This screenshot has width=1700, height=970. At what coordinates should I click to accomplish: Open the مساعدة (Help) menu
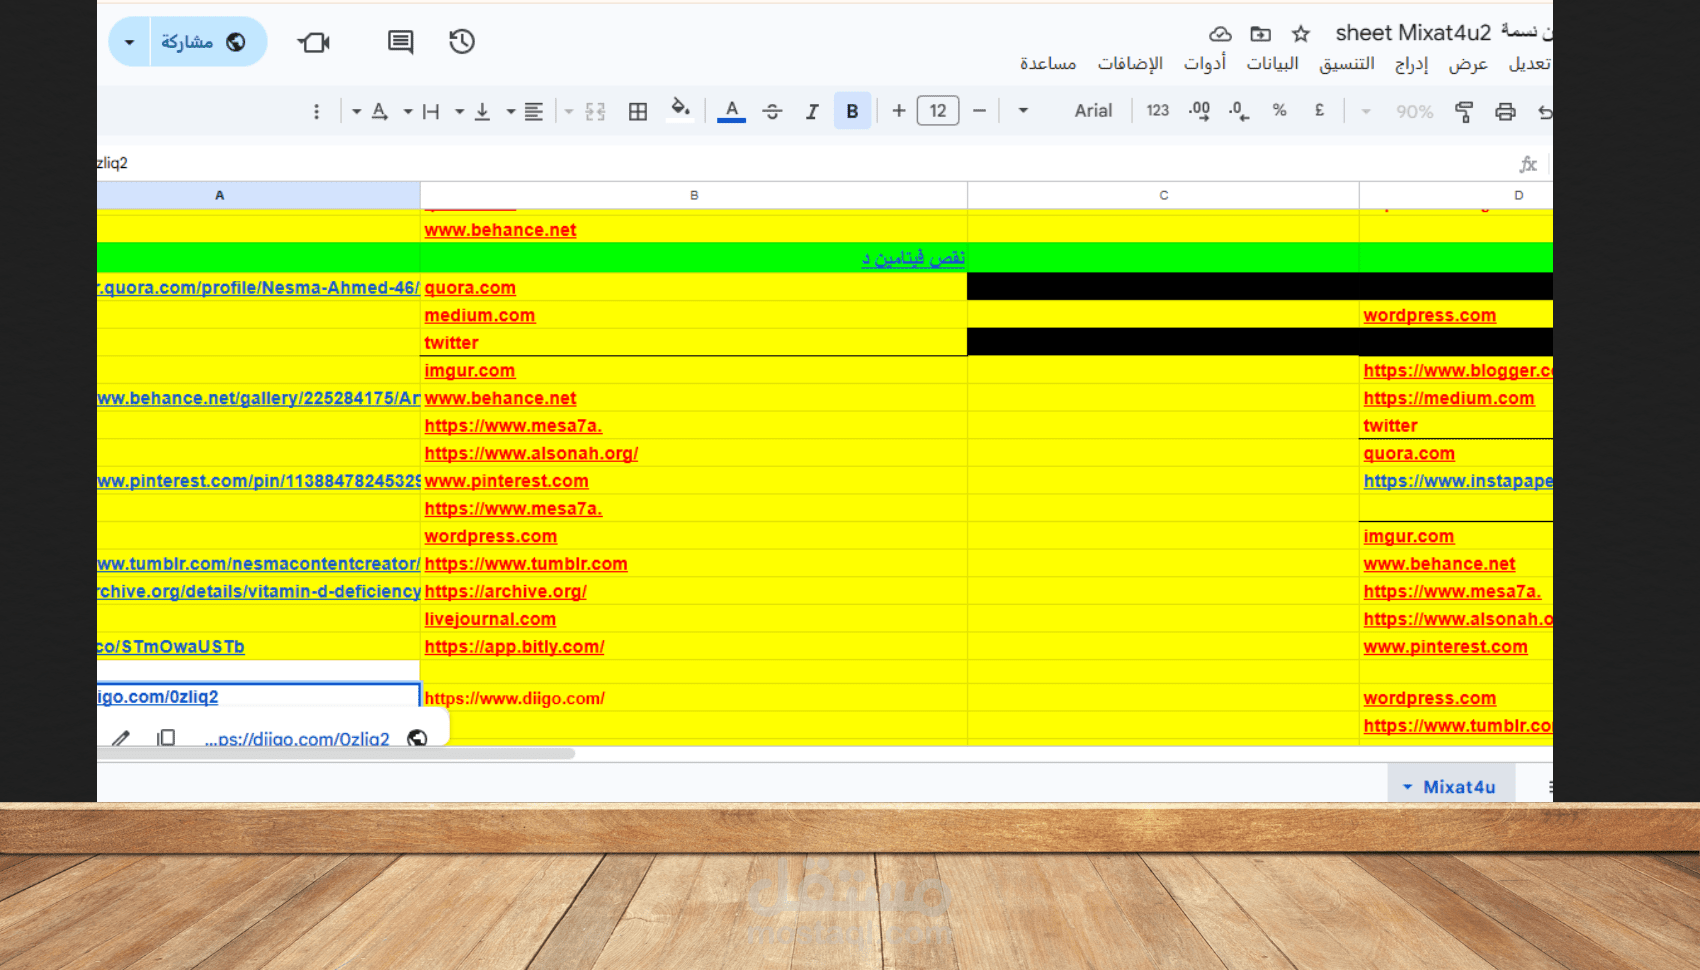(1048, 64)
